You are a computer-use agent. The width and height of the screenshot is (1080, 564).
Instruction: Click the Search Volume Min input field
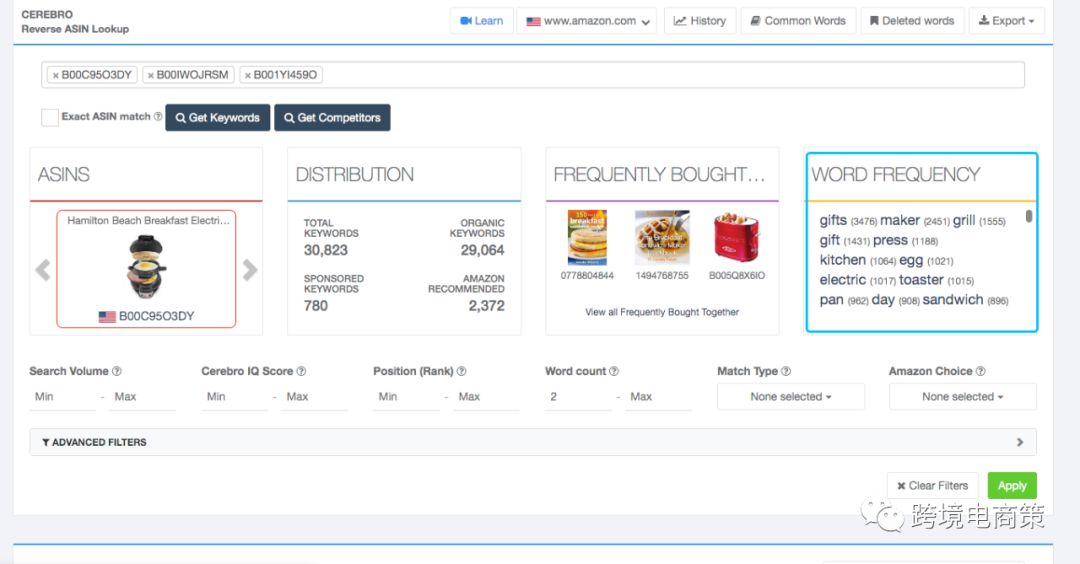[x=62, y=397]
